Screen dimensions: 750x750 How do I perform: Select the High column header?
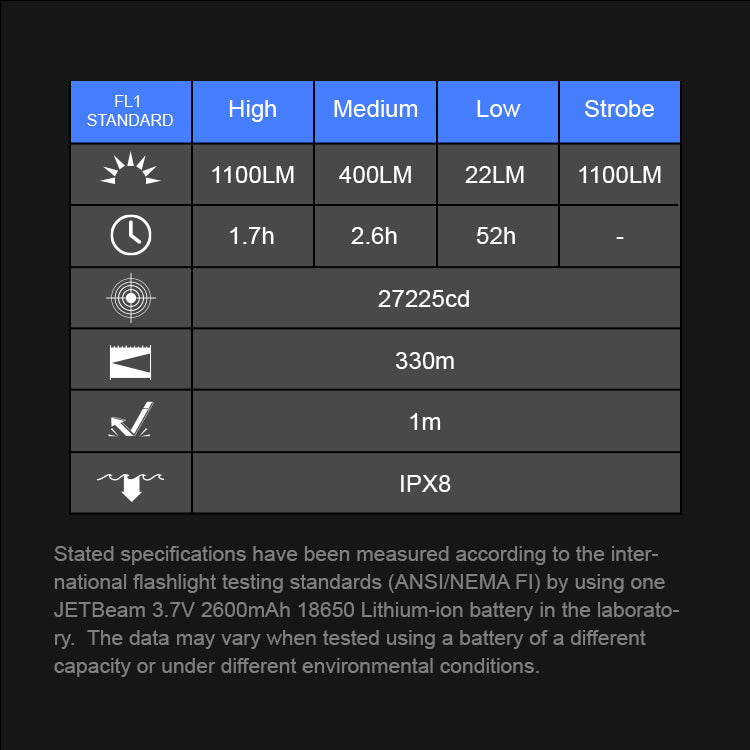click(252, 110)
